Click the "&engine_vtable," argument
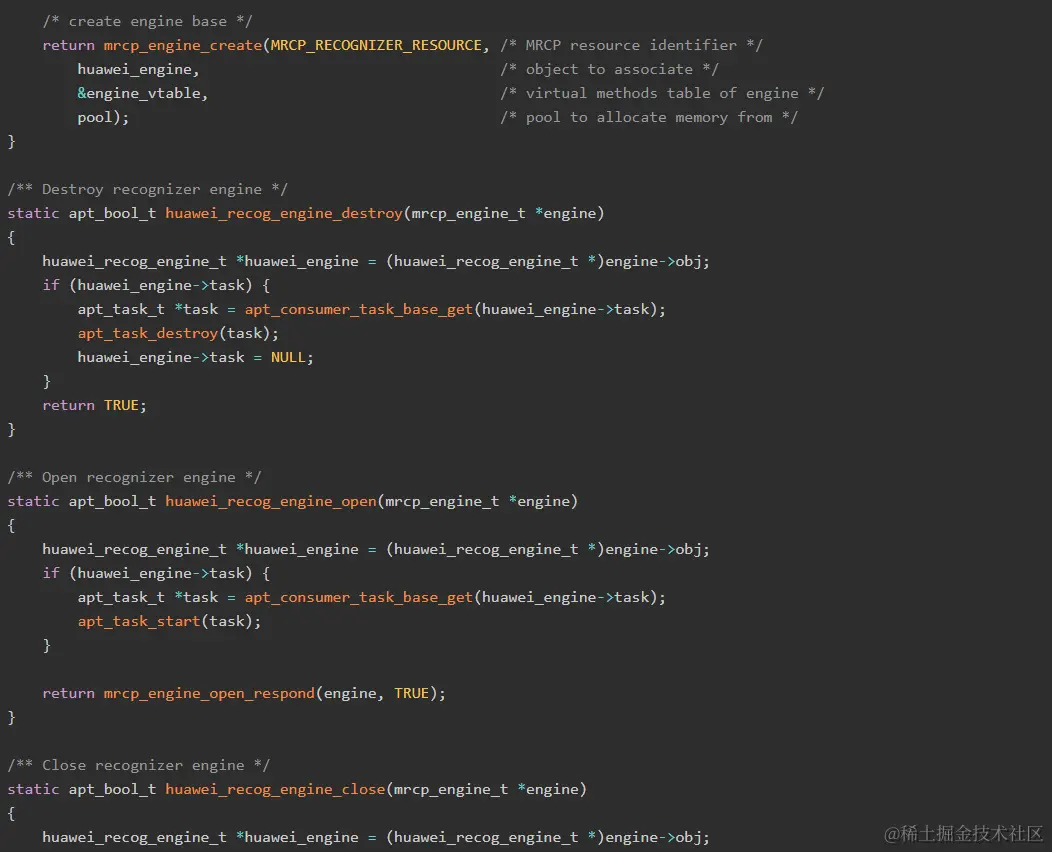 pos(143,94)
